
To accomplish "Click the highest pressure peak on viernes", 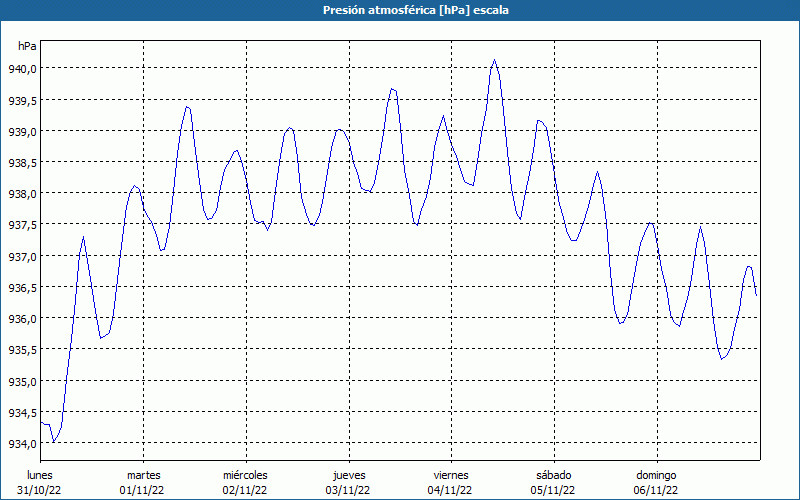I will [x=494, y=60].
